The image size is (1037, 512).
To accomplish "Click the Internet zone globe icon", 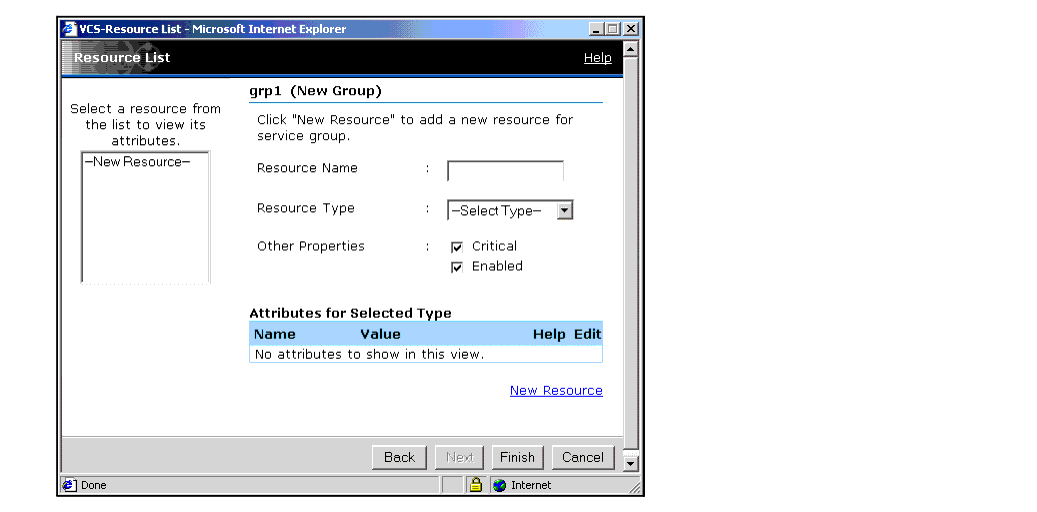I will pyautogui.click(x=499, y=485).
